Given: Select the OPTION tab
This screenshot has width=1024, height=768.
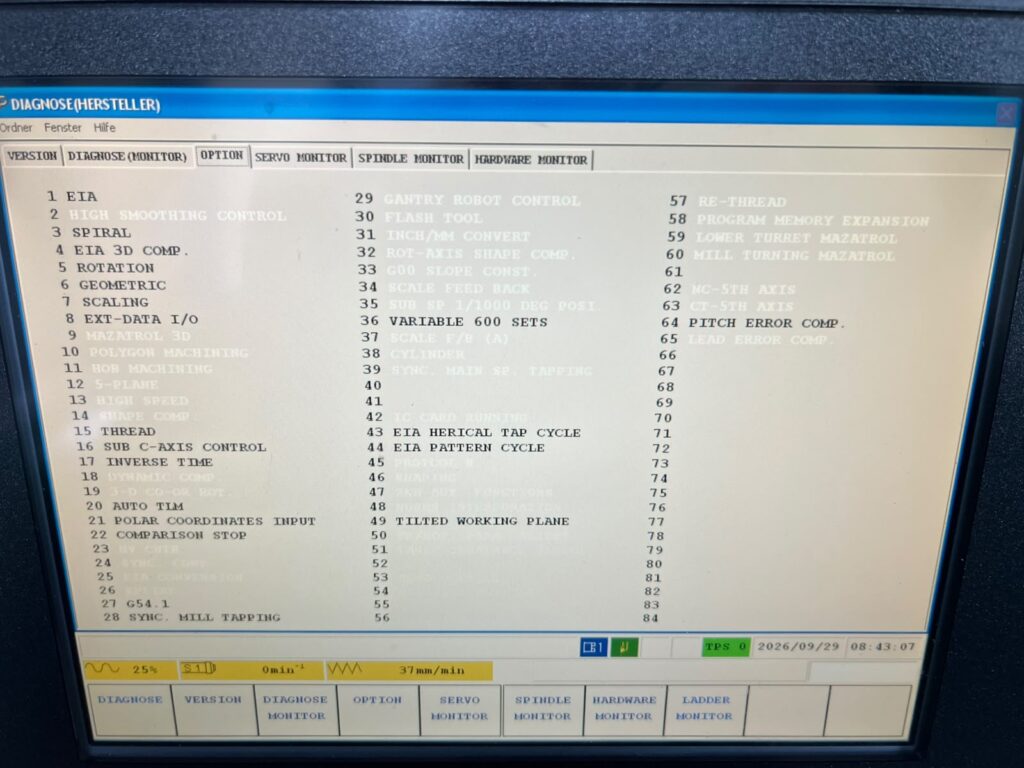Looking at the screenshot, I should (221, 155).
